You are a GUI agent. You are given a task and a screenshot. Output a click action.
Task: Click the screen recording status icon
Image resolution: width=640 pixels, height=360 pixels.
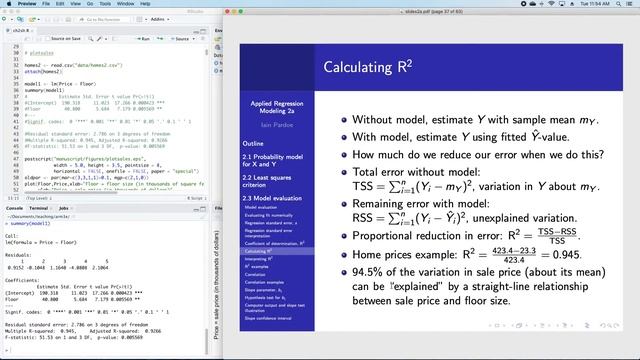(x=523, y=4)
